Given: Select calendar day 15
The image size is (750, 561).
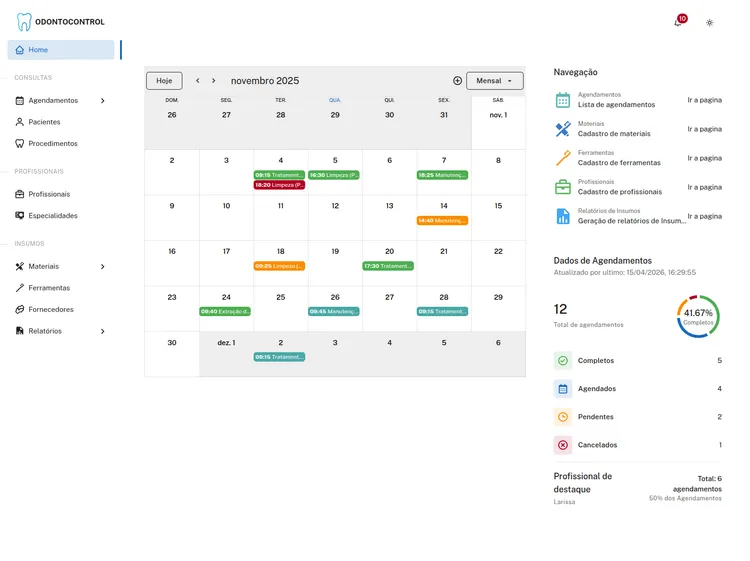Looking at the screenshot, I should [x=498, y=206].
